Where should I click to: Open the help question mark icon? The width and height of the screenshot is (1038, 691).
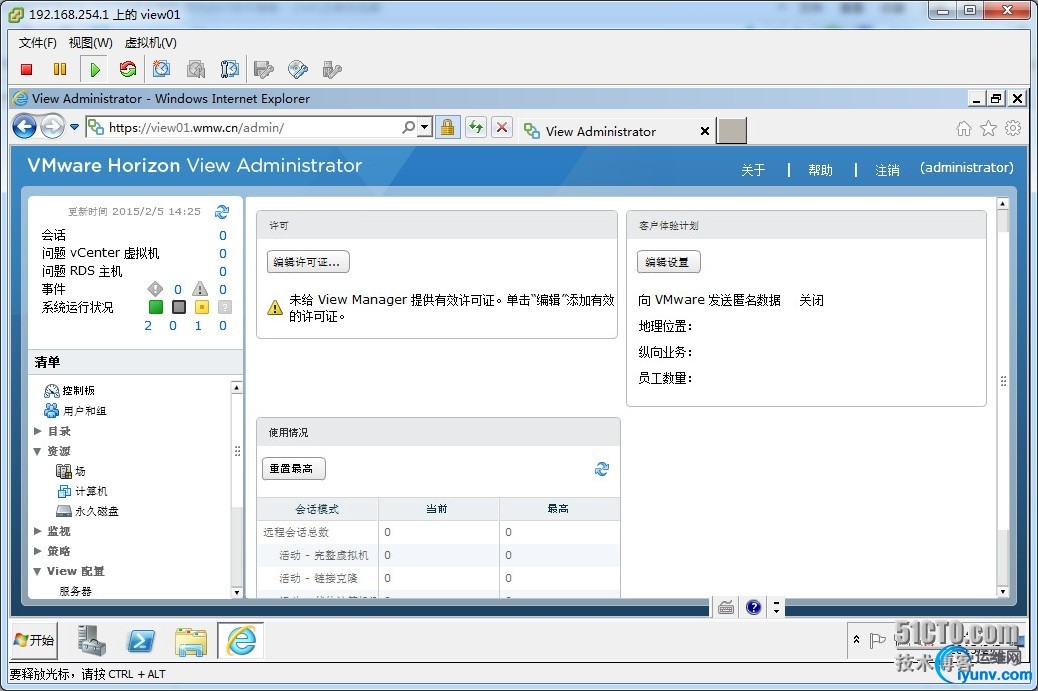[x=753, y=607]
